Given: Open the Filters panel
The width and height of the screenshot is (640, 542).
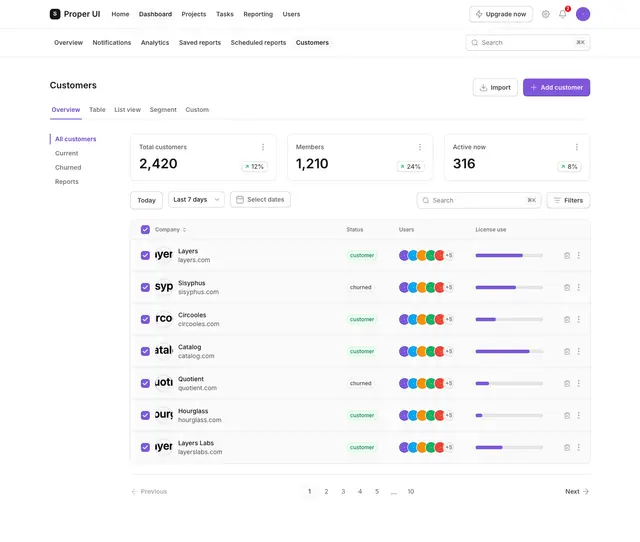Looking at the screenshot, I should pyautogui.click(x=568, y=200).
